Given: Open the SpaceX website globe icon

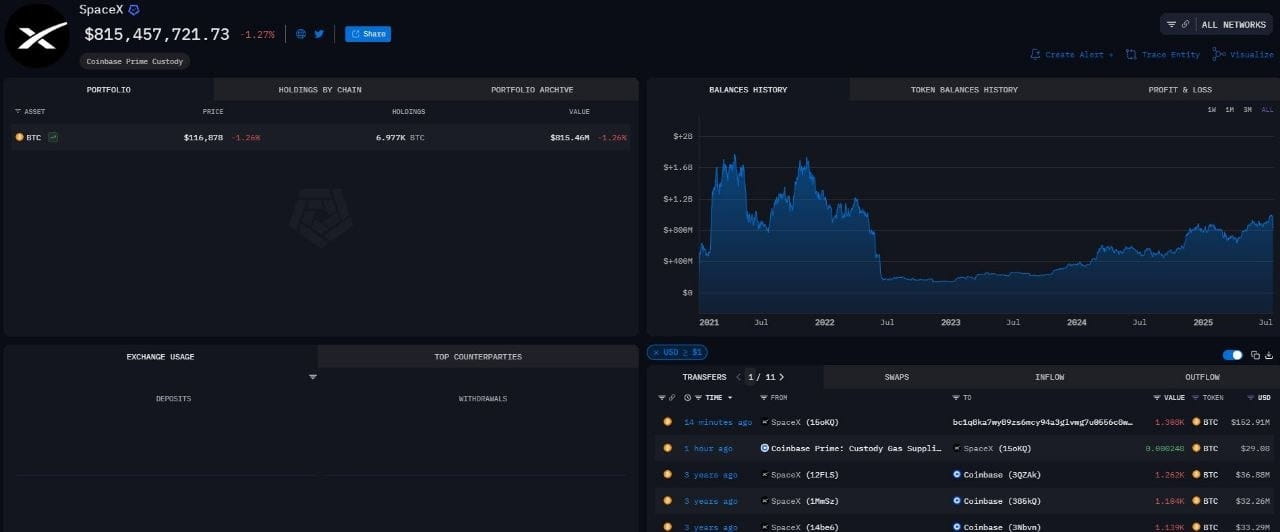Looking at the screenshot, I should [301, 34].
